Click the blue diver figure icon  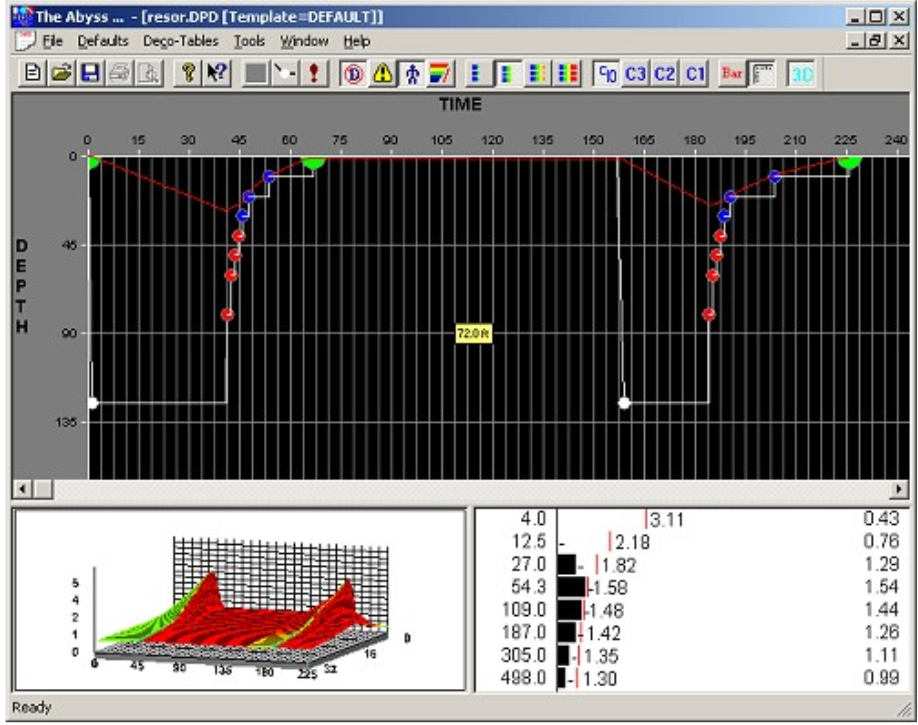click(x=411, y=75)
